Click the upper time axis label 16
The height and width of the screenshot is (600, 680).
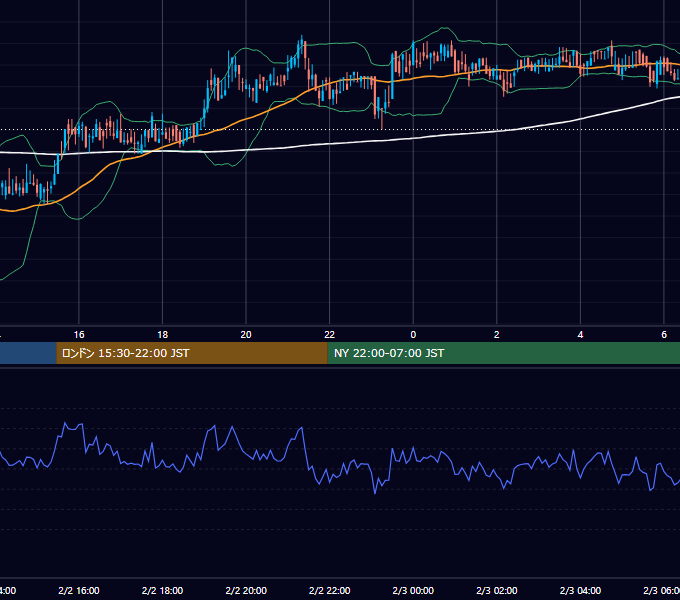tap(79, 335)
